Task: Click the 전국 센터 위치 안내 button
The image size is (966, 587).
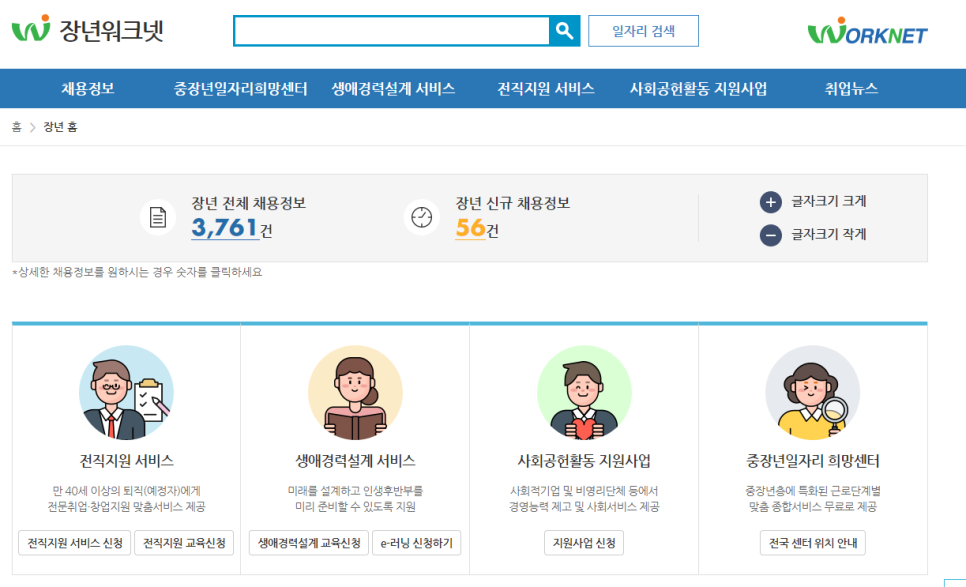Action: (x=813, y=543)
